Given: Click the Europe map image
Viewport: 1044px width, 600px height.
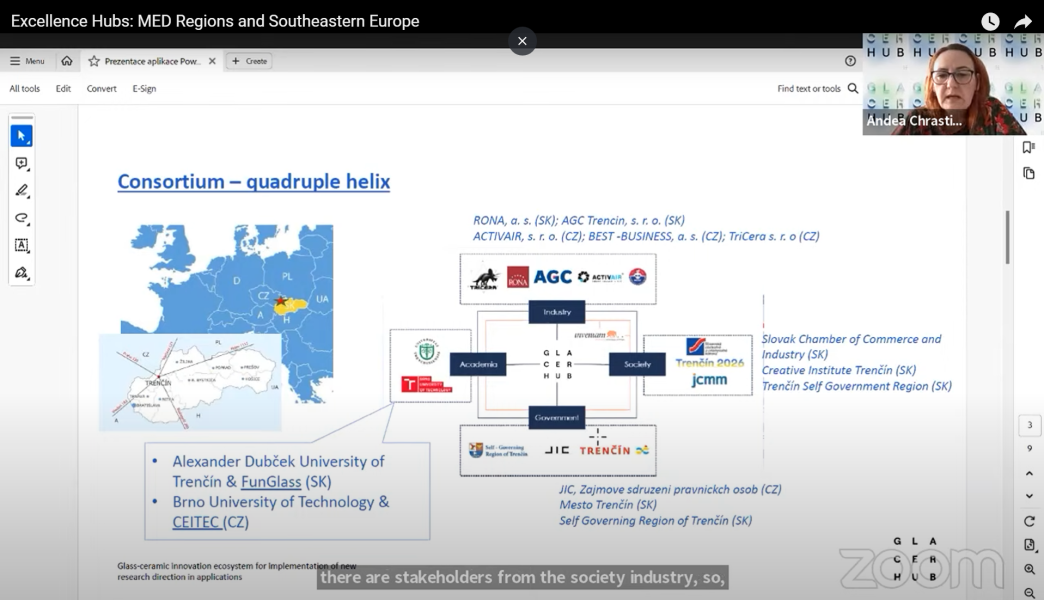Looking at the screenshot, I should [x=226, y=286].
